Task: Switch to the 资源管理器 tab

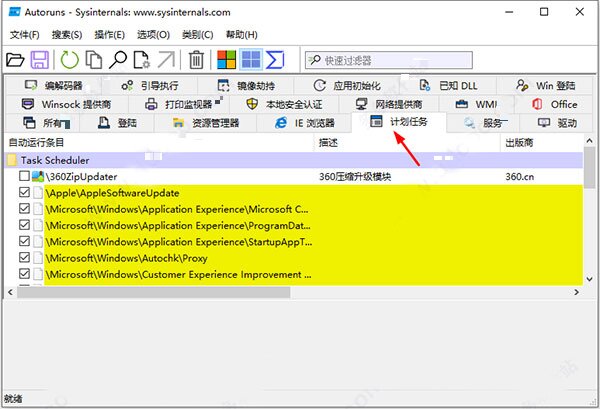Action: pyautogui.click(x=205, y=123)
